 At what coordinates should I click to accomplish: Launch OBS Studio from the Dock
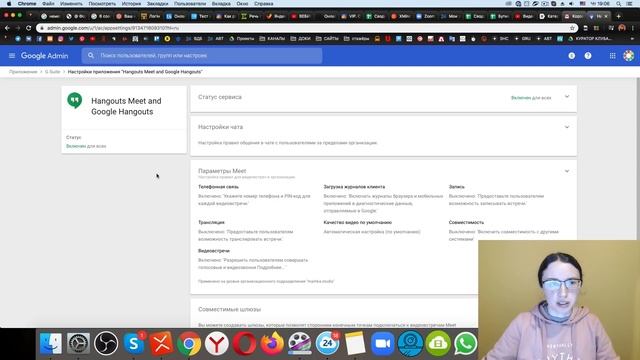(106, 343)
